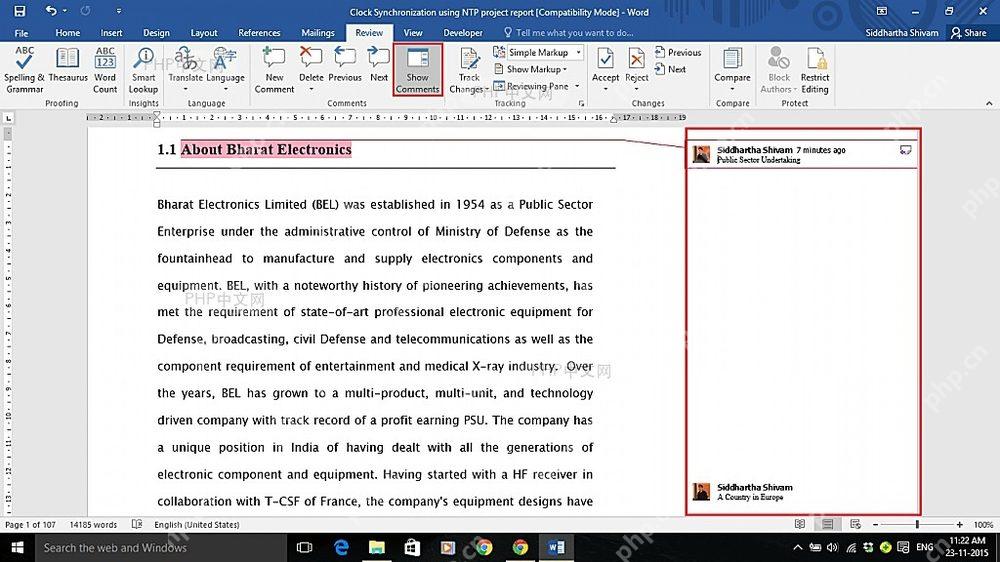The width and height of the screenshot is (1000, 562).
Task: Open Word Count dialog
Action: click(x=105, y=70)
